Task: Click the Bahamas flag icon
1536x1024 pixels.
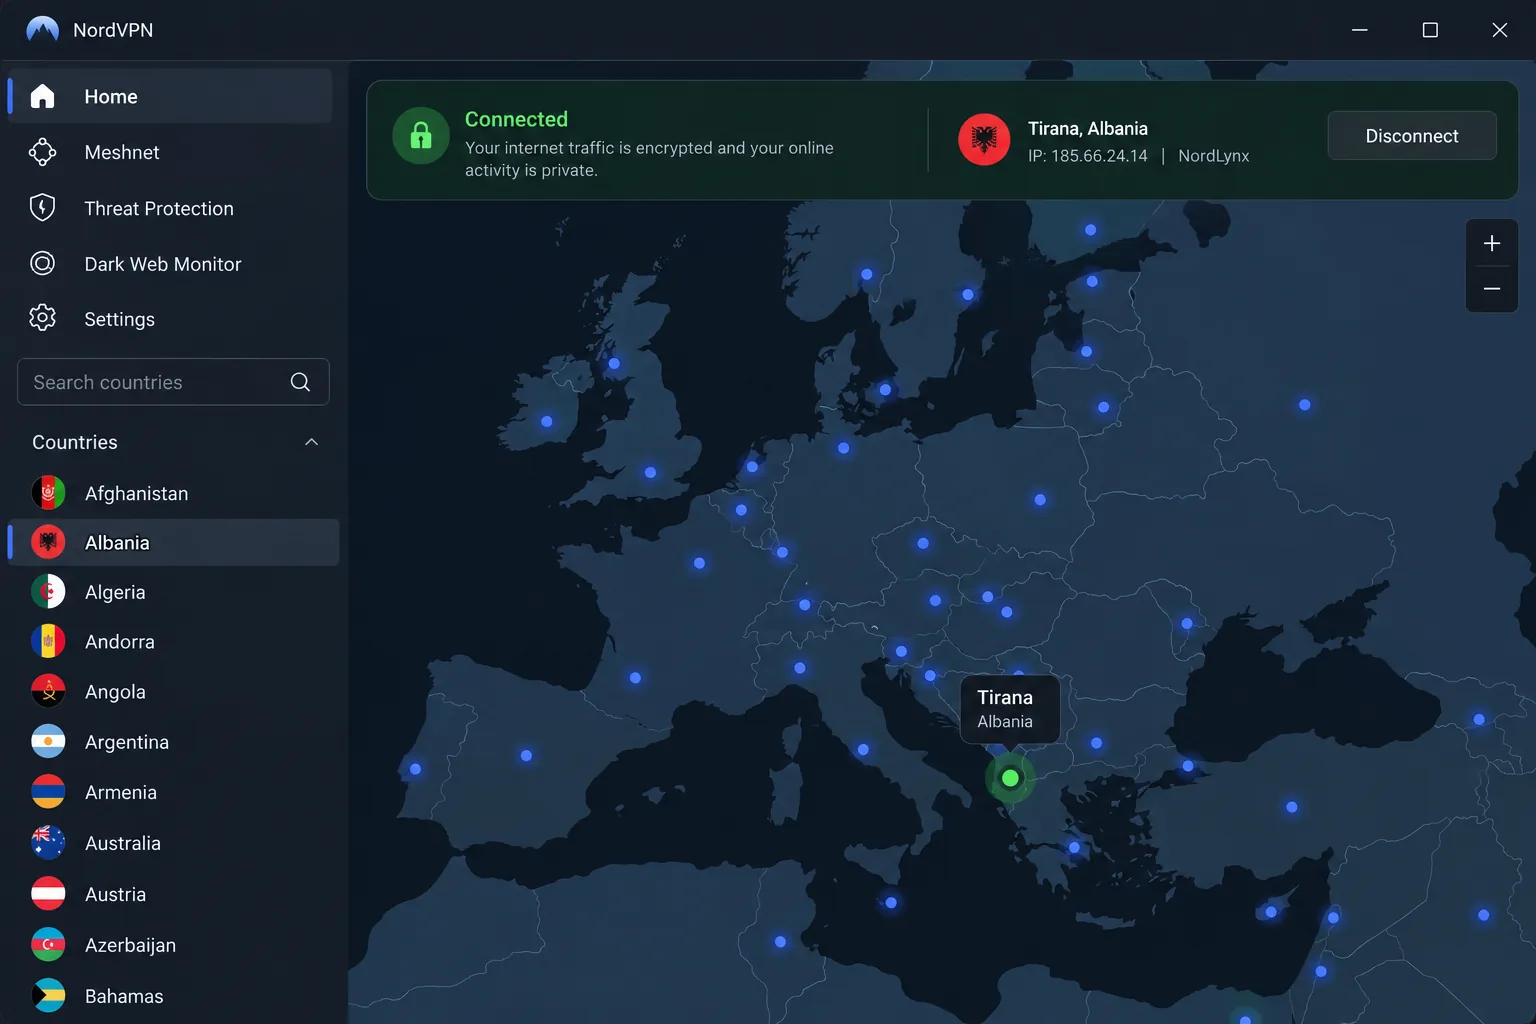Action: [48, 996]
